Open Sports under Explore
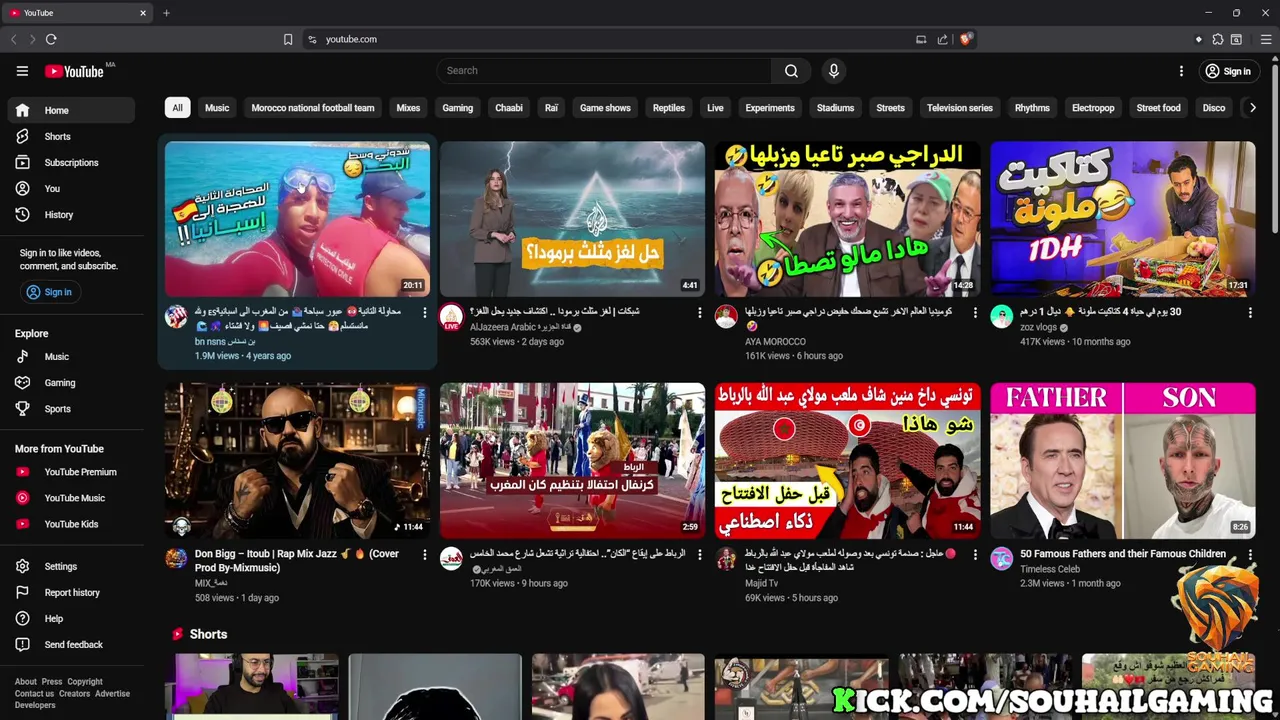Screen dimensions: 1280x720 click(71, 408)
